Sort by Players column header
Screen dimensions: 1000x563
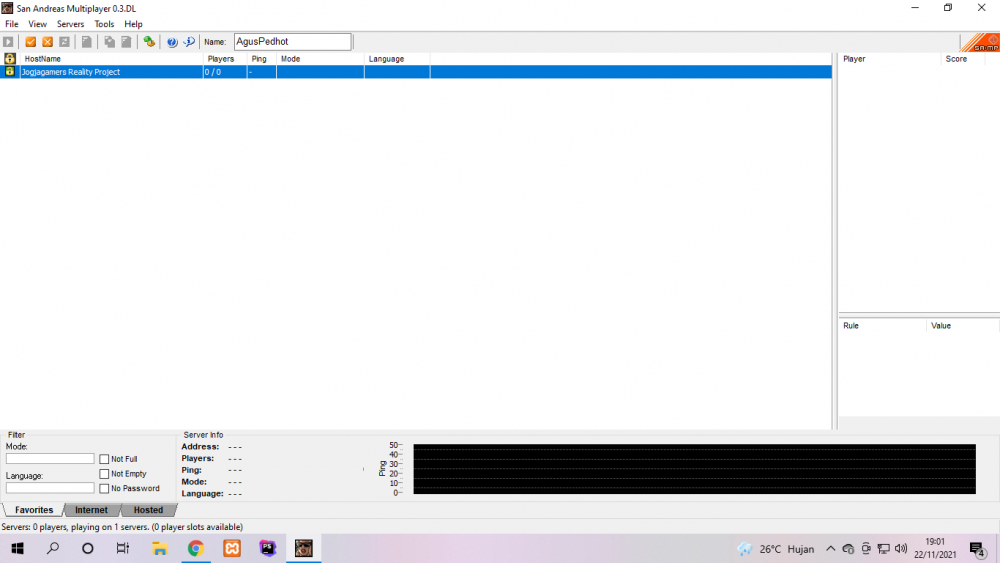225,59
